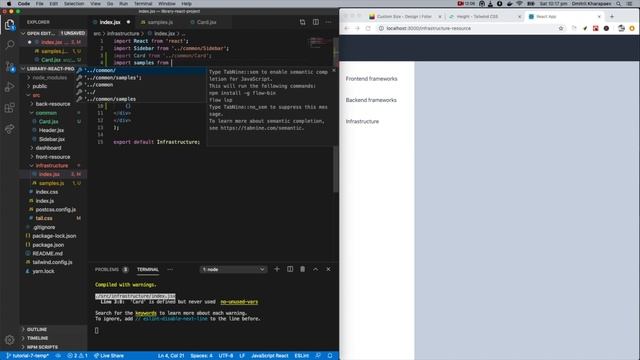Viewport: 640px width, 360px height.
Task: Click the Open Changes icon in editor toolbar
Action: [302, 22]
